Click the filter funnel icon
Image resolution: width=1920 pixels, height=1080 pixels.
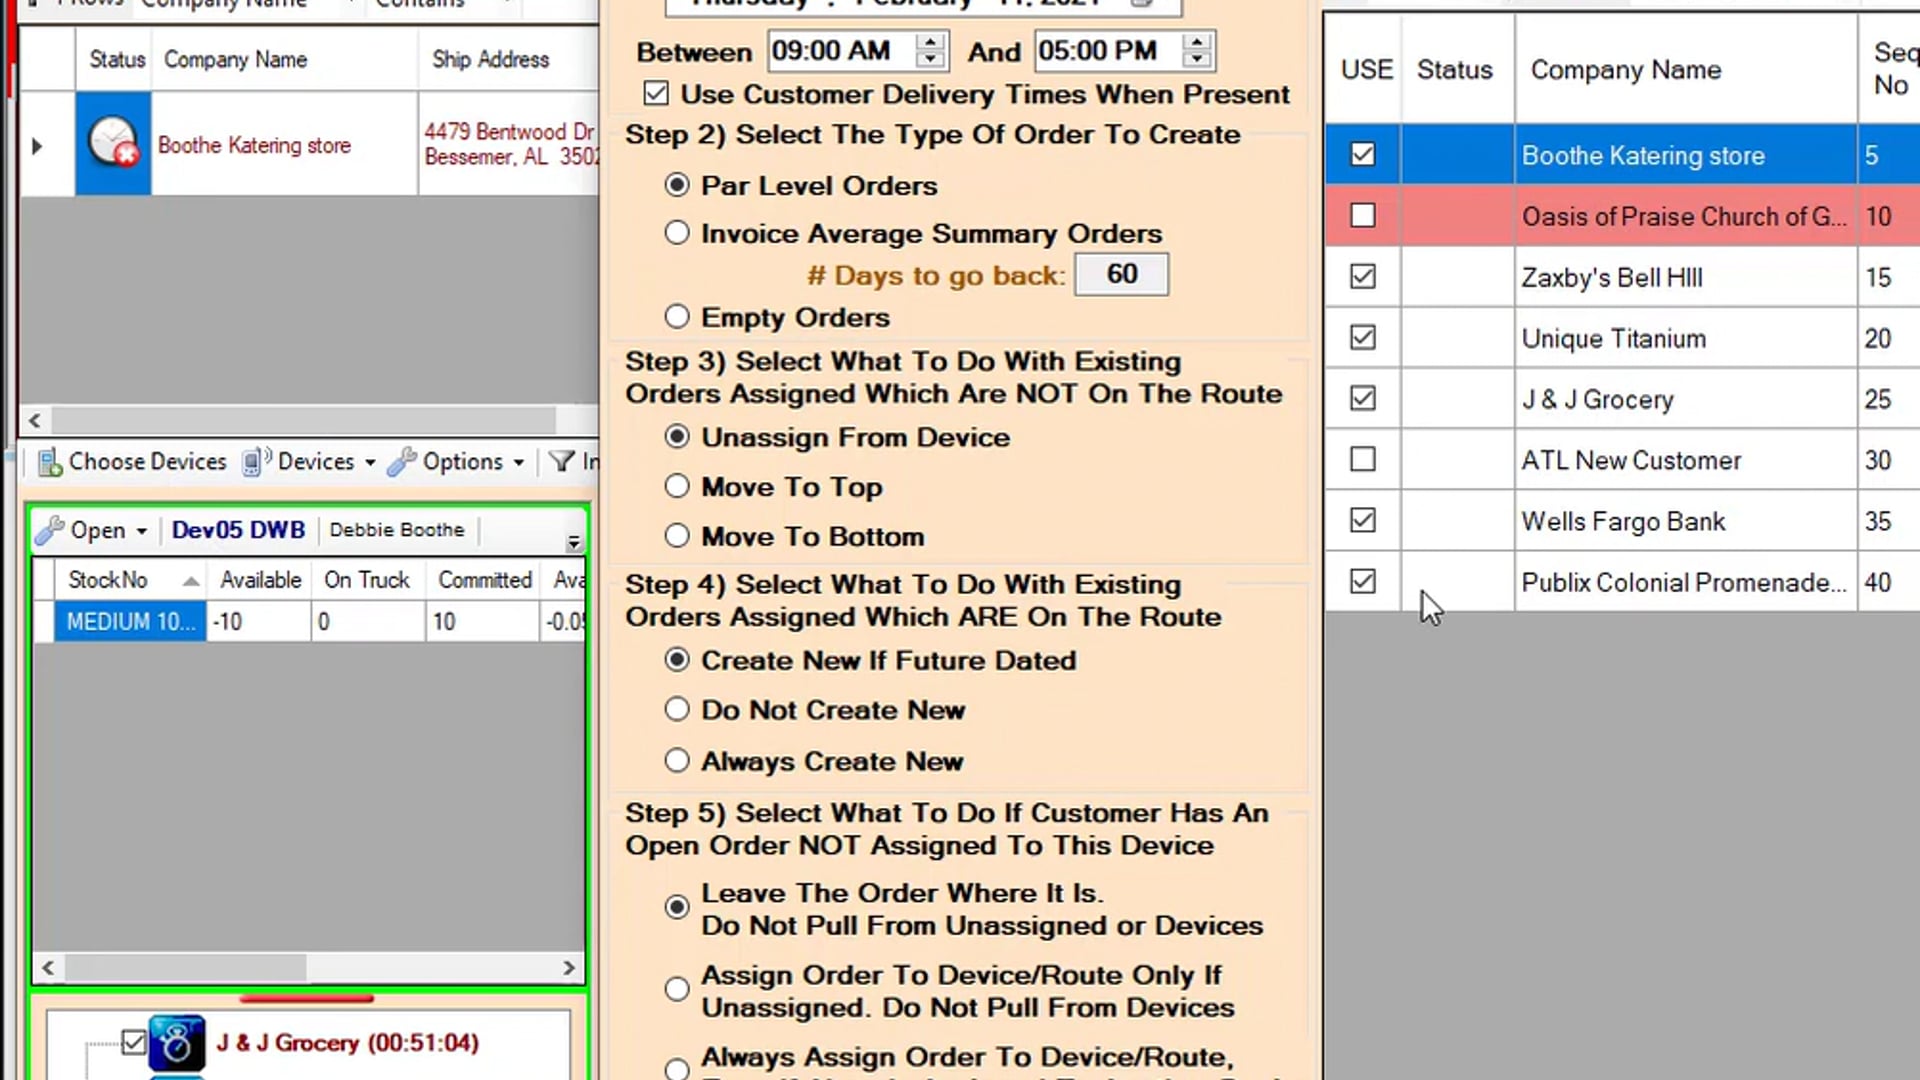tap(562, 461)
